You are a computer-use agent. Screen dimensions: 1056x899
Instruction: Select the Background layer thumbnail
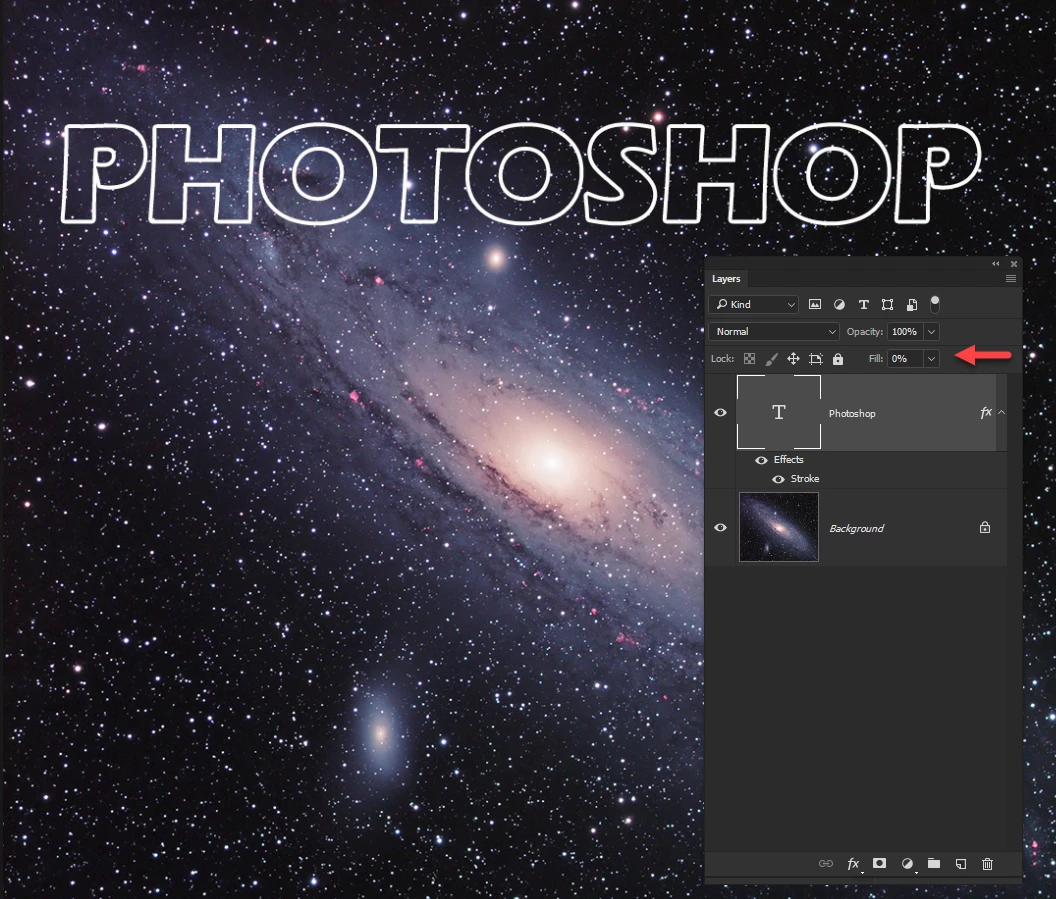click(779, 527)
